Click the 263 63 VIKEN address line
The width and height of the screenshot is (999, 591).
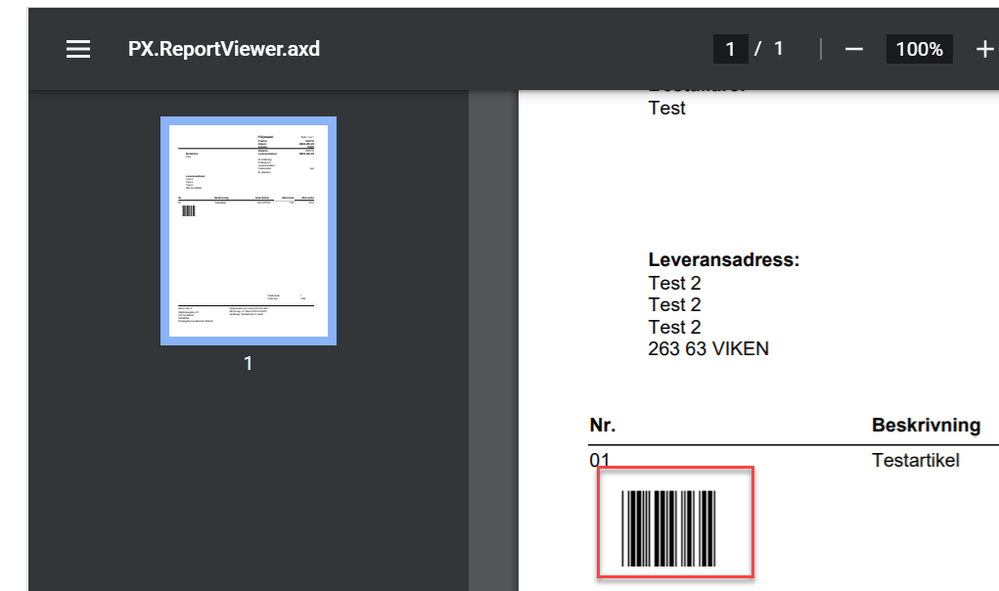[707, 348]
